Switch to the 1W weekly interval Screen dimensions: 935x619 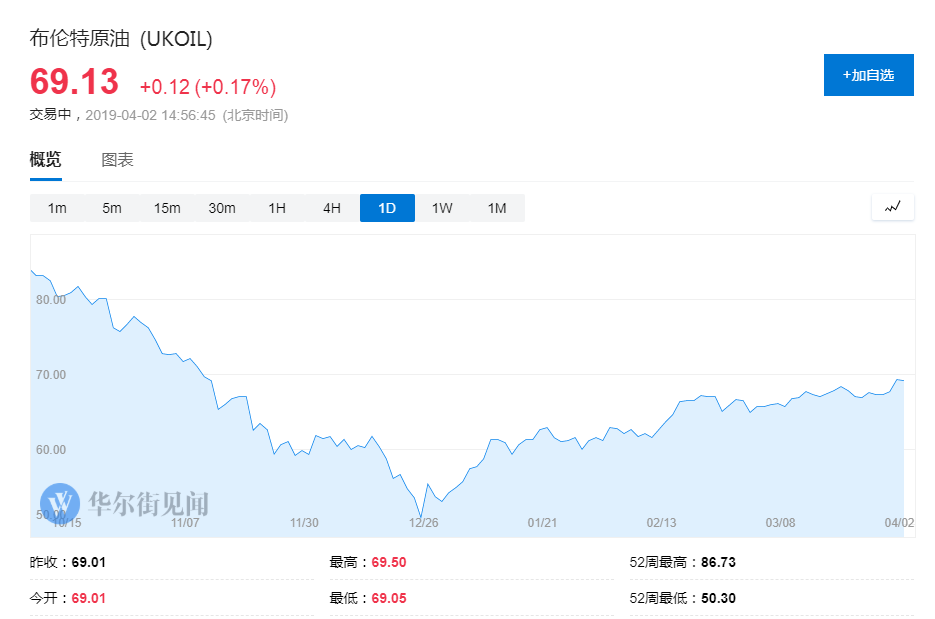pyautogui.click(x=442, y=208)
